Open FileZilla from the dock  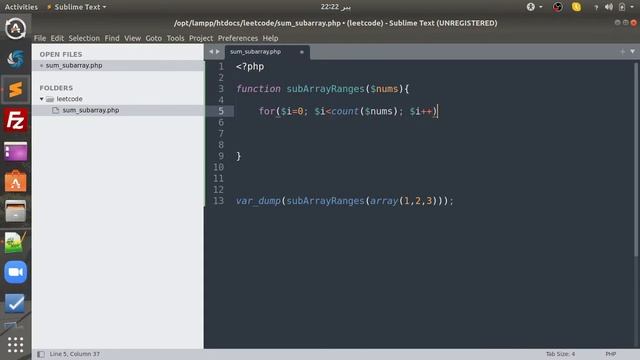[x=16, y=120]
